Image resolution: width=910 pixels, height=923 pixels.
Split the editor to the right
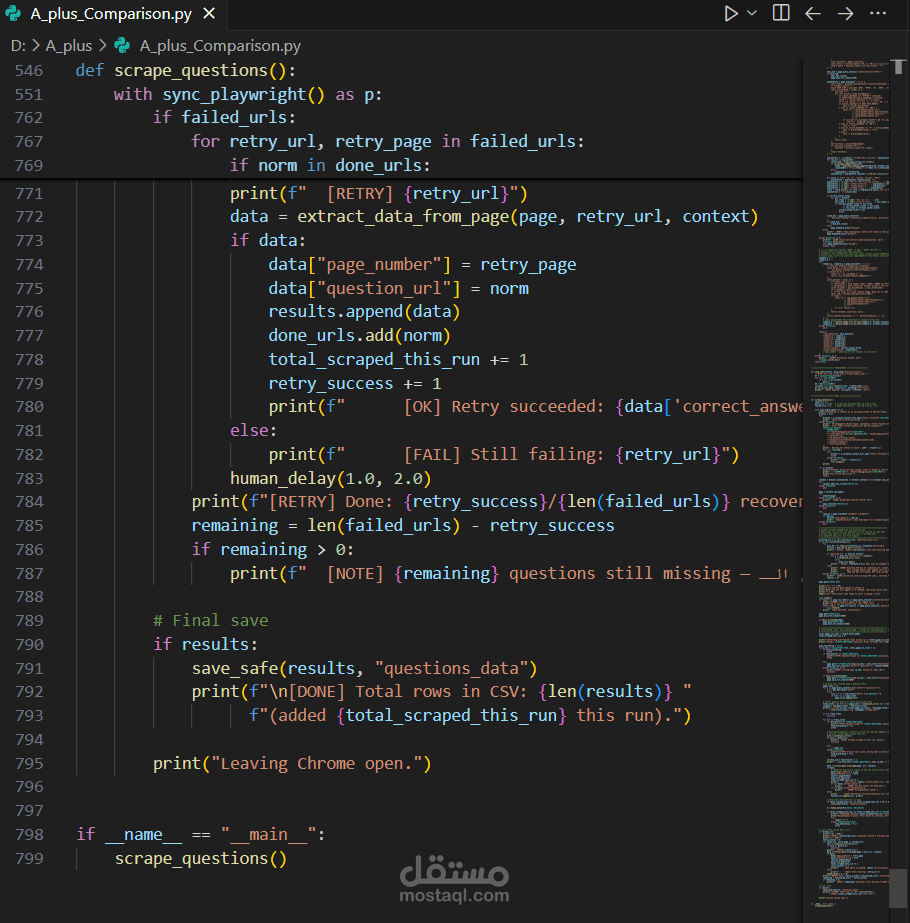click(781, 13)
